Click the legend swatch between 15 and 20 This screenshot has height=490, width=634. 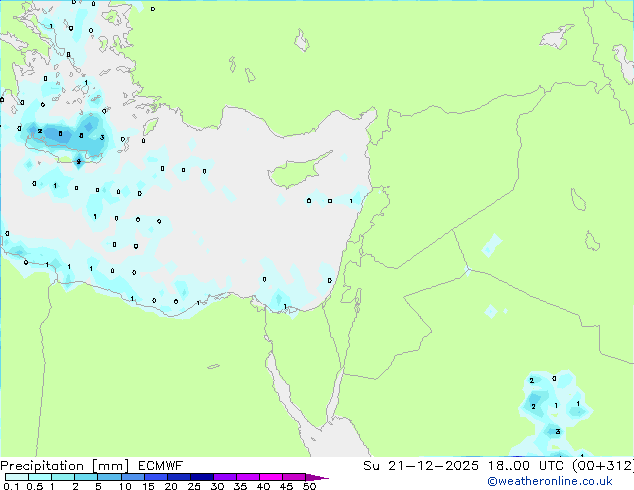(156, 477)
